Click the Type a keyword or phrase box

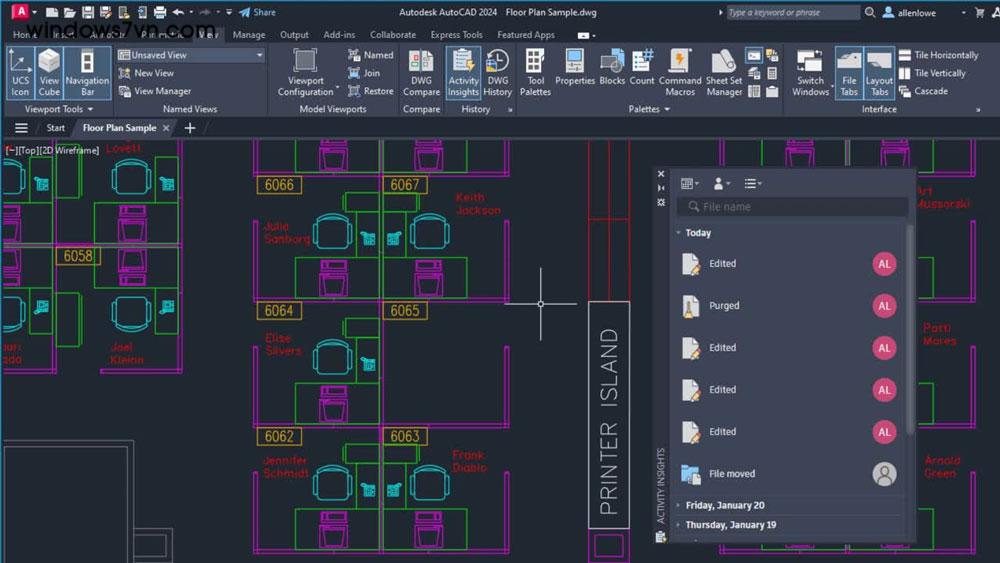[793, 12]
